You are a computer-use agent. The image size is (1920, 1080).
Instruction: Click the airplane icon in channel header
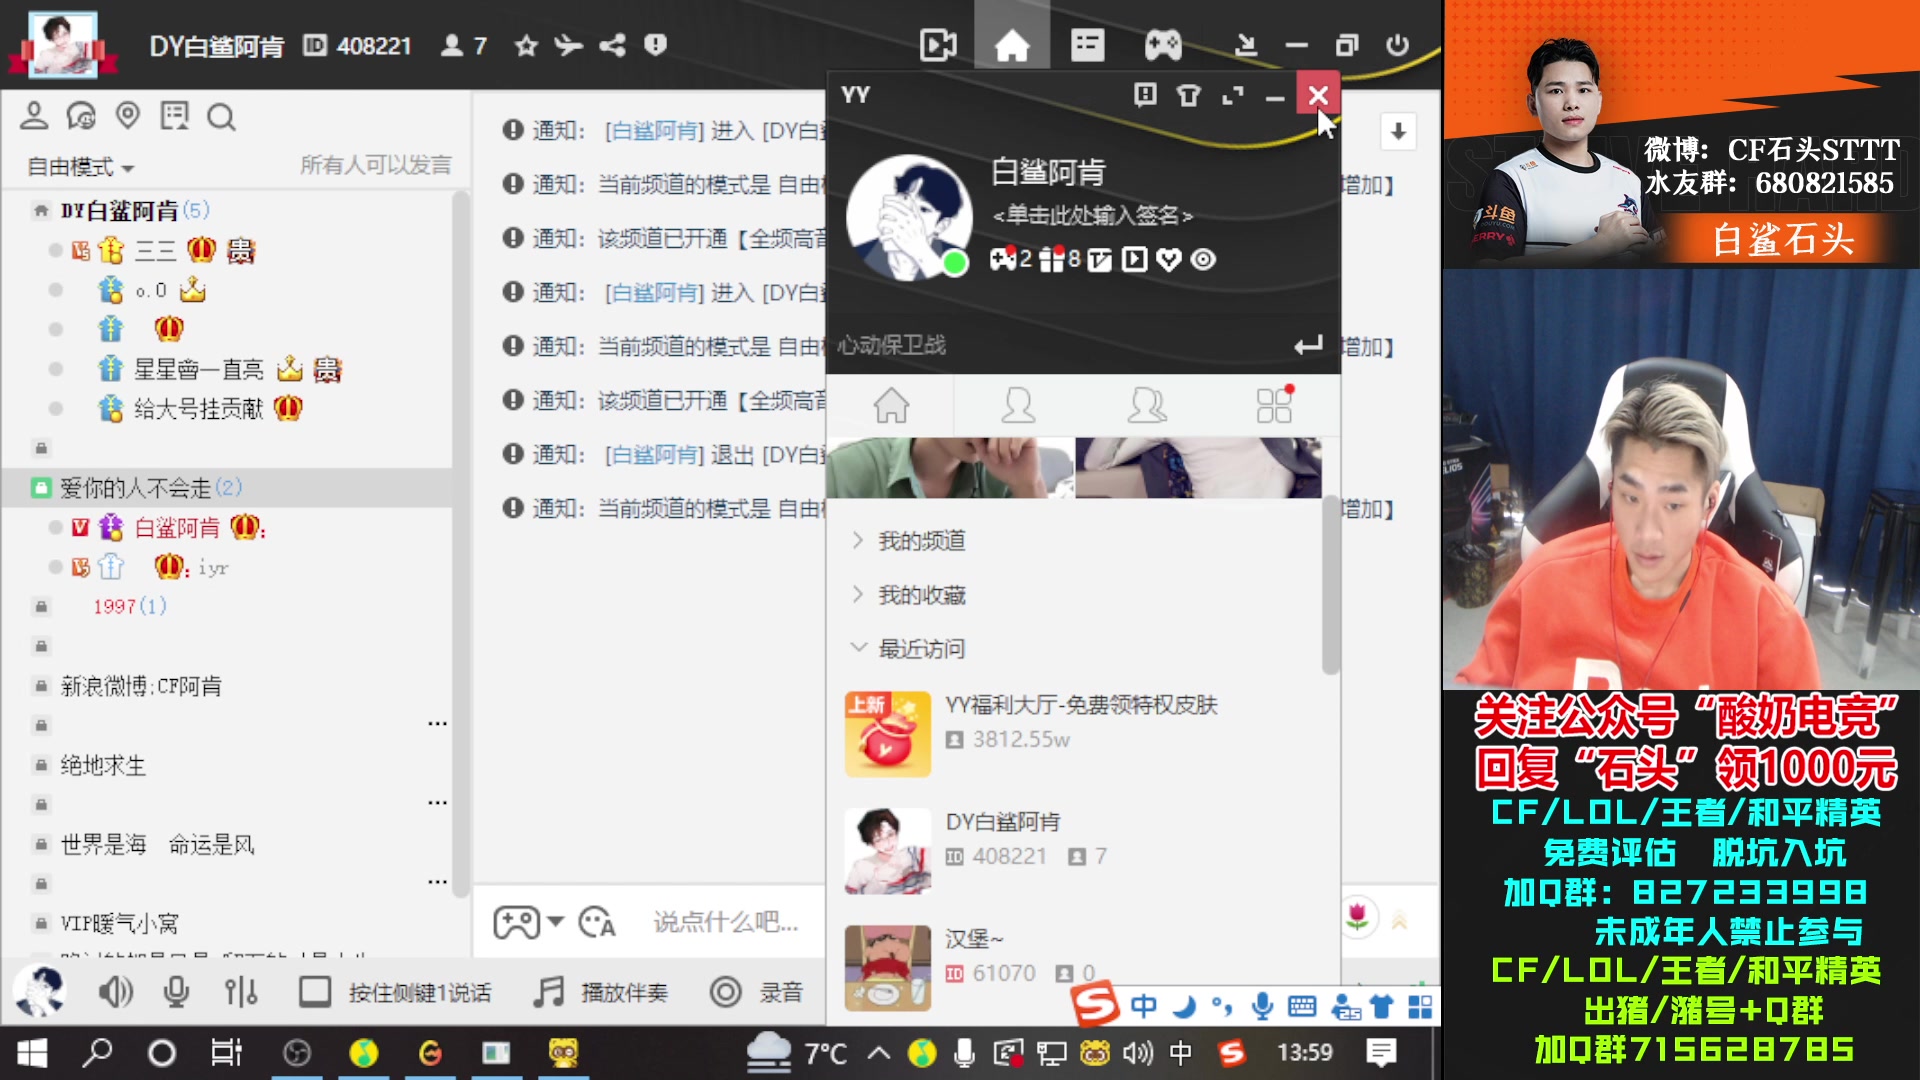point(568,45)
